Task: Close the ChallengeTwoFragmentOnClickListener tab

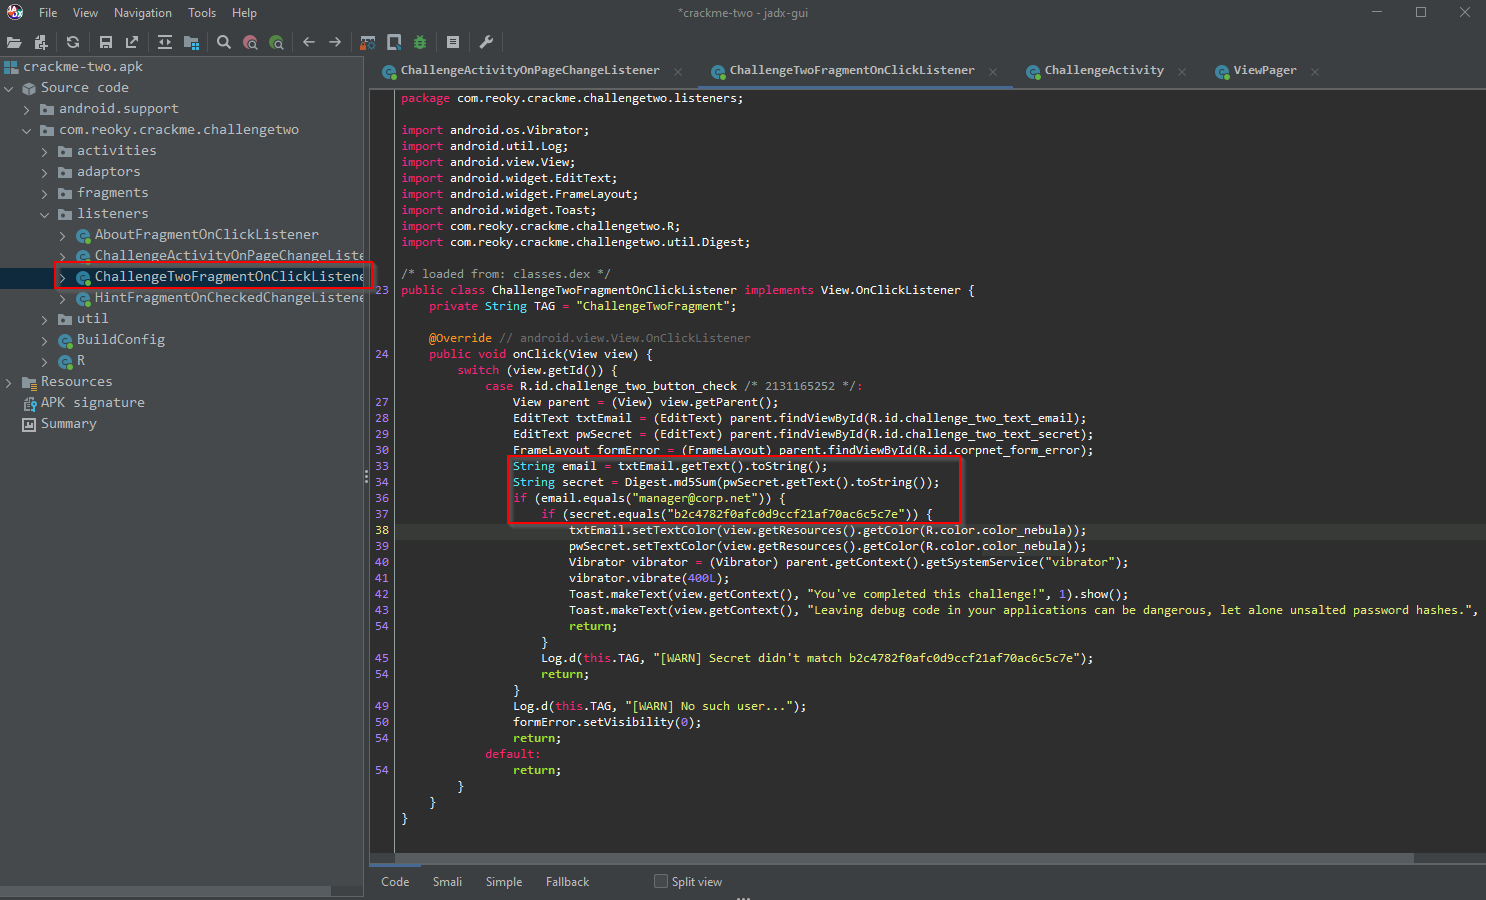Action: coord(993,72)
